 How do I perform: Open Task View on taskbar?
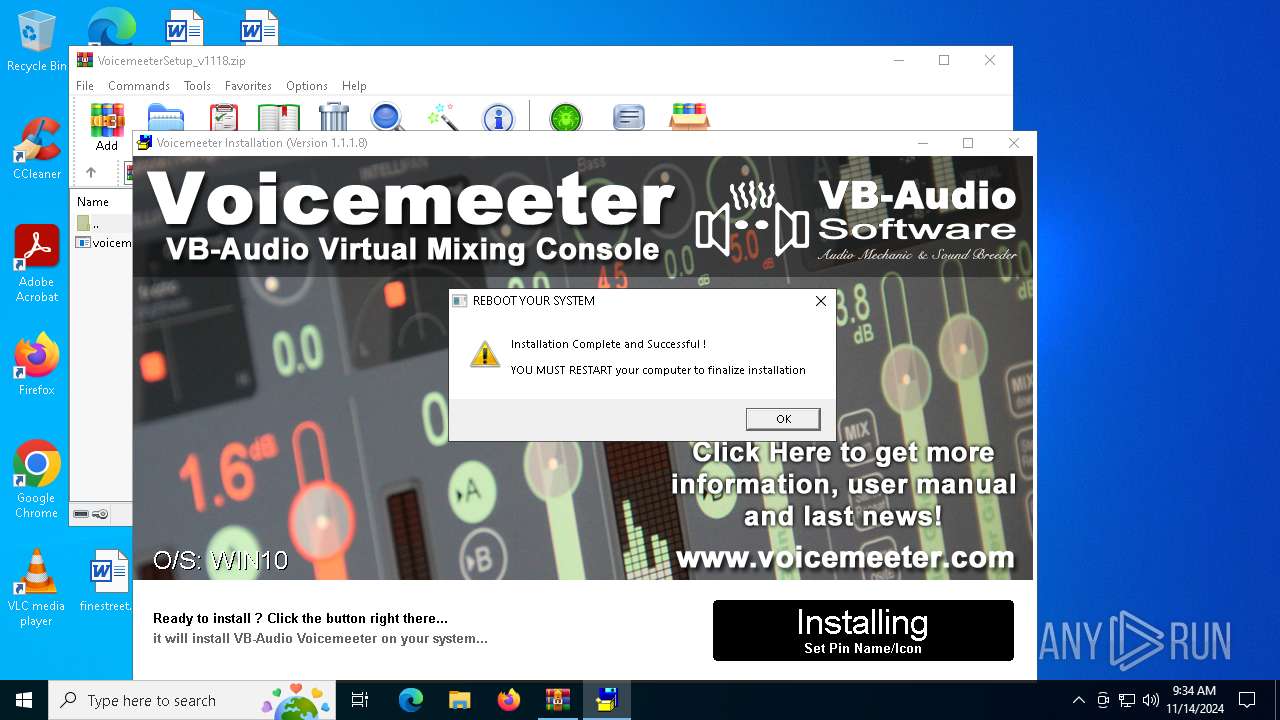point(360,700)
